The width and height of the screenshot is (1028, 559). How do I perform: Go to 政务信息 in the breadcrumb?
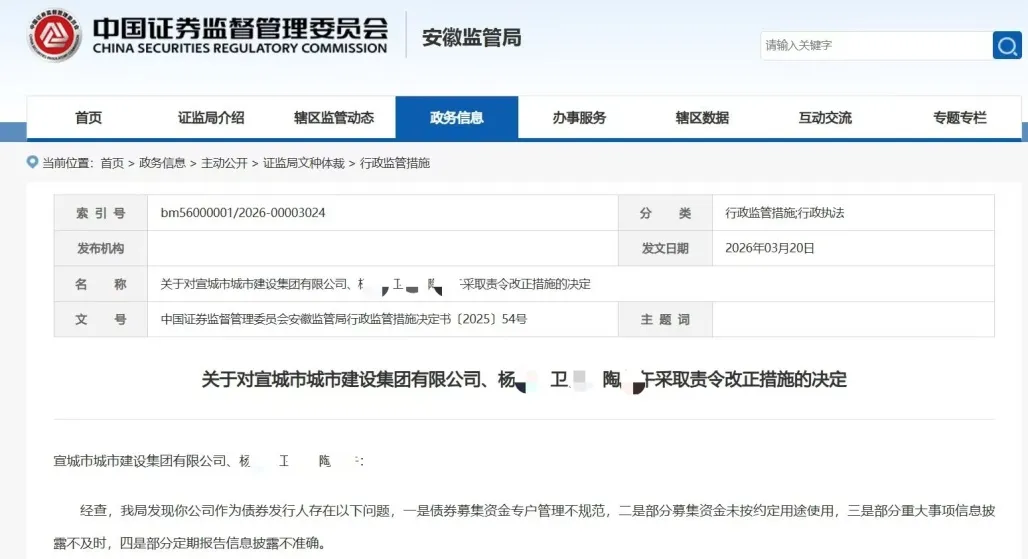(162, 163)
